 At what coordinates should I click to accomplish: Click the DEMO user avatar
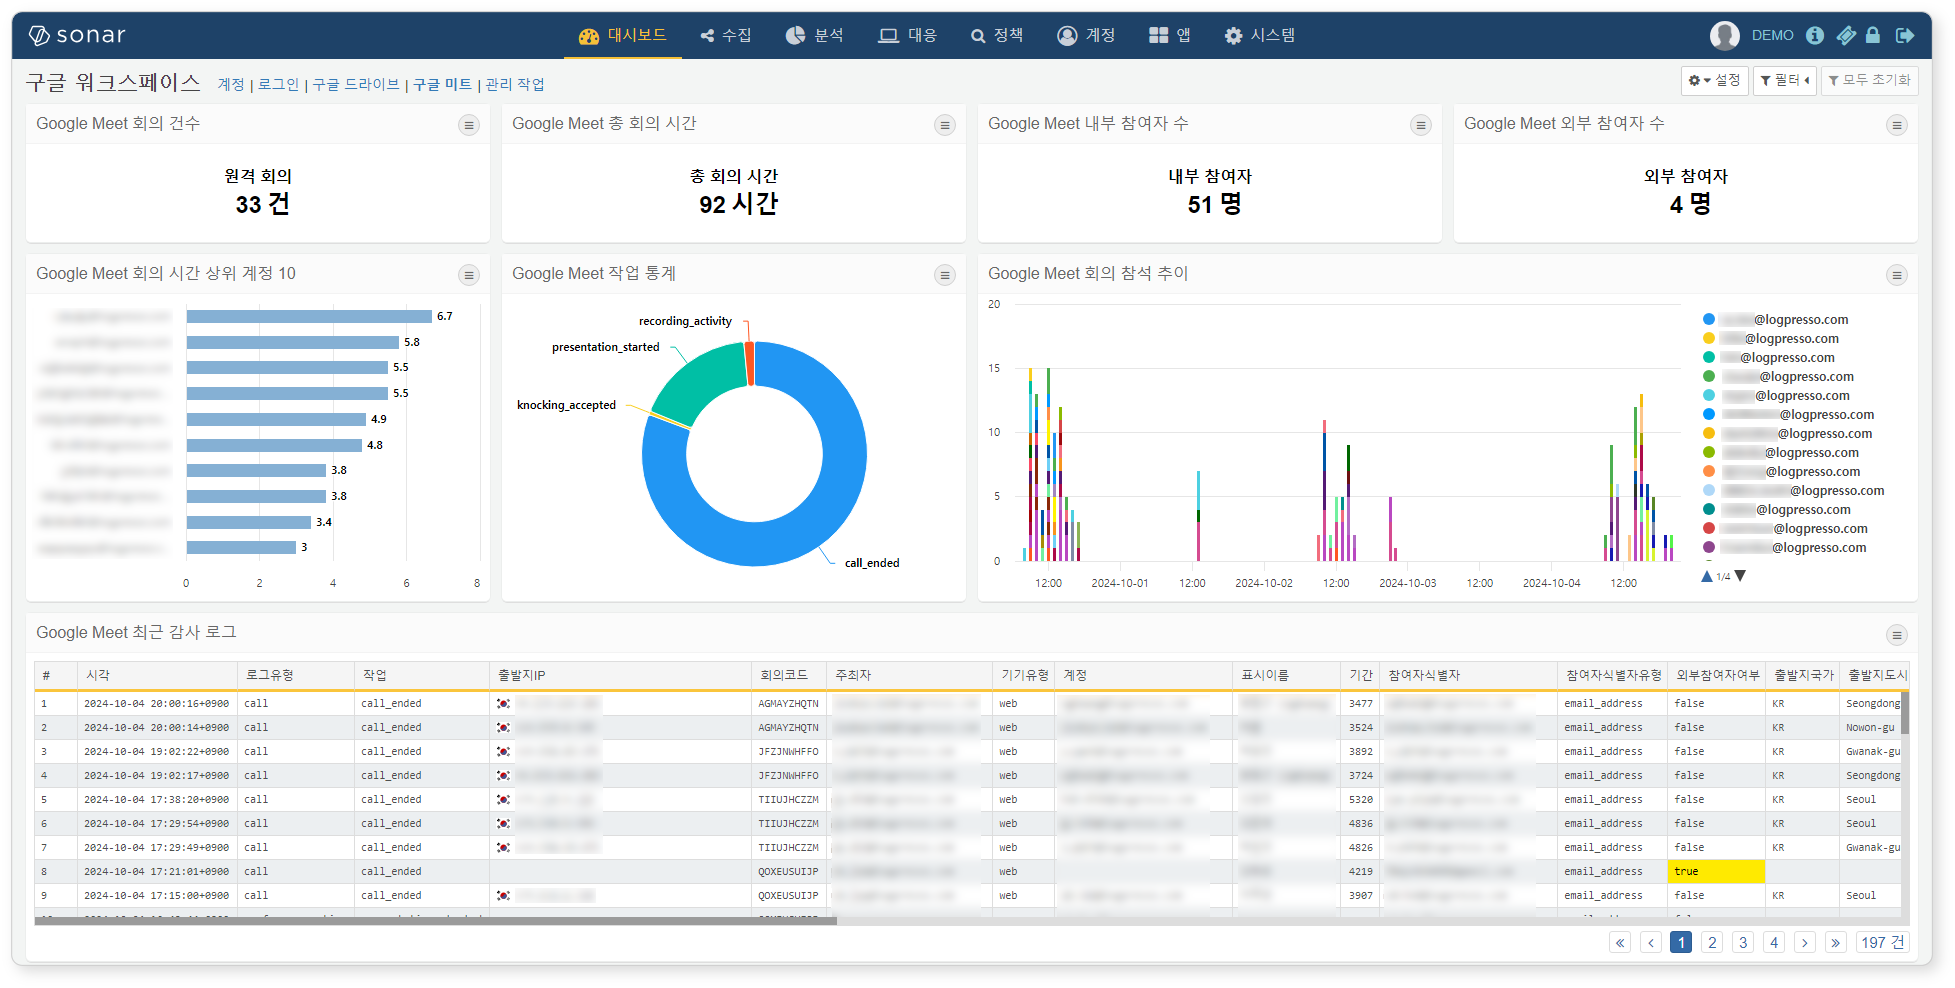pyautogui.click(x=1725, y=35)
